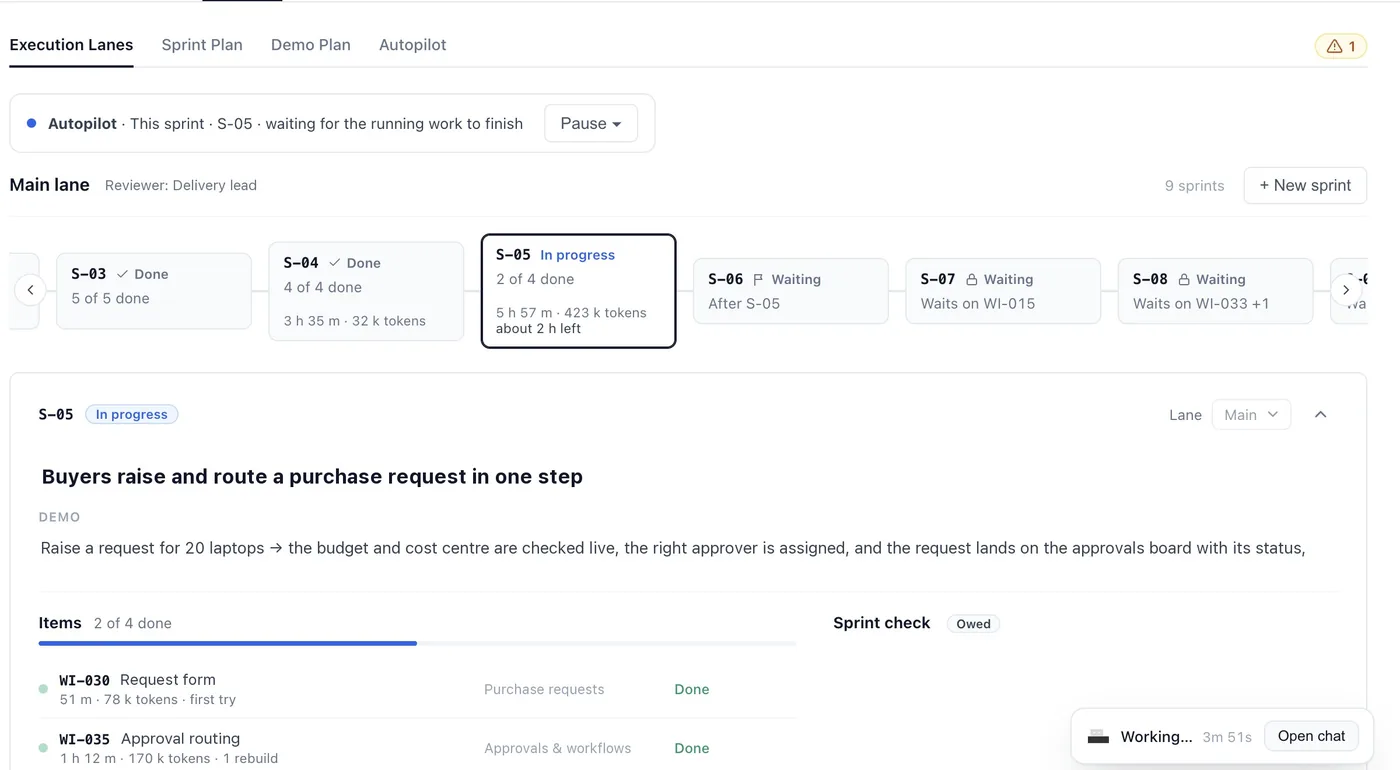Screen dimensions: 1400x770
Task: Click the Owed badge beside Sprint check
Action: [x=973, y=624]
